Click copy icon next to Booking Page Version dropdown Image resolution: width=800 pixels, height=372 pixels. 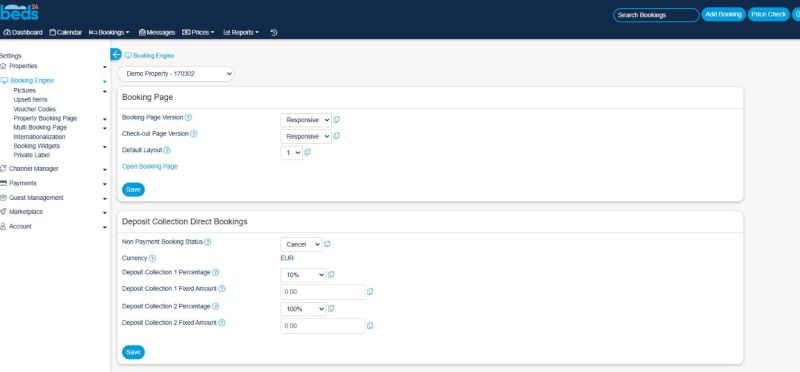click(336, 120)
